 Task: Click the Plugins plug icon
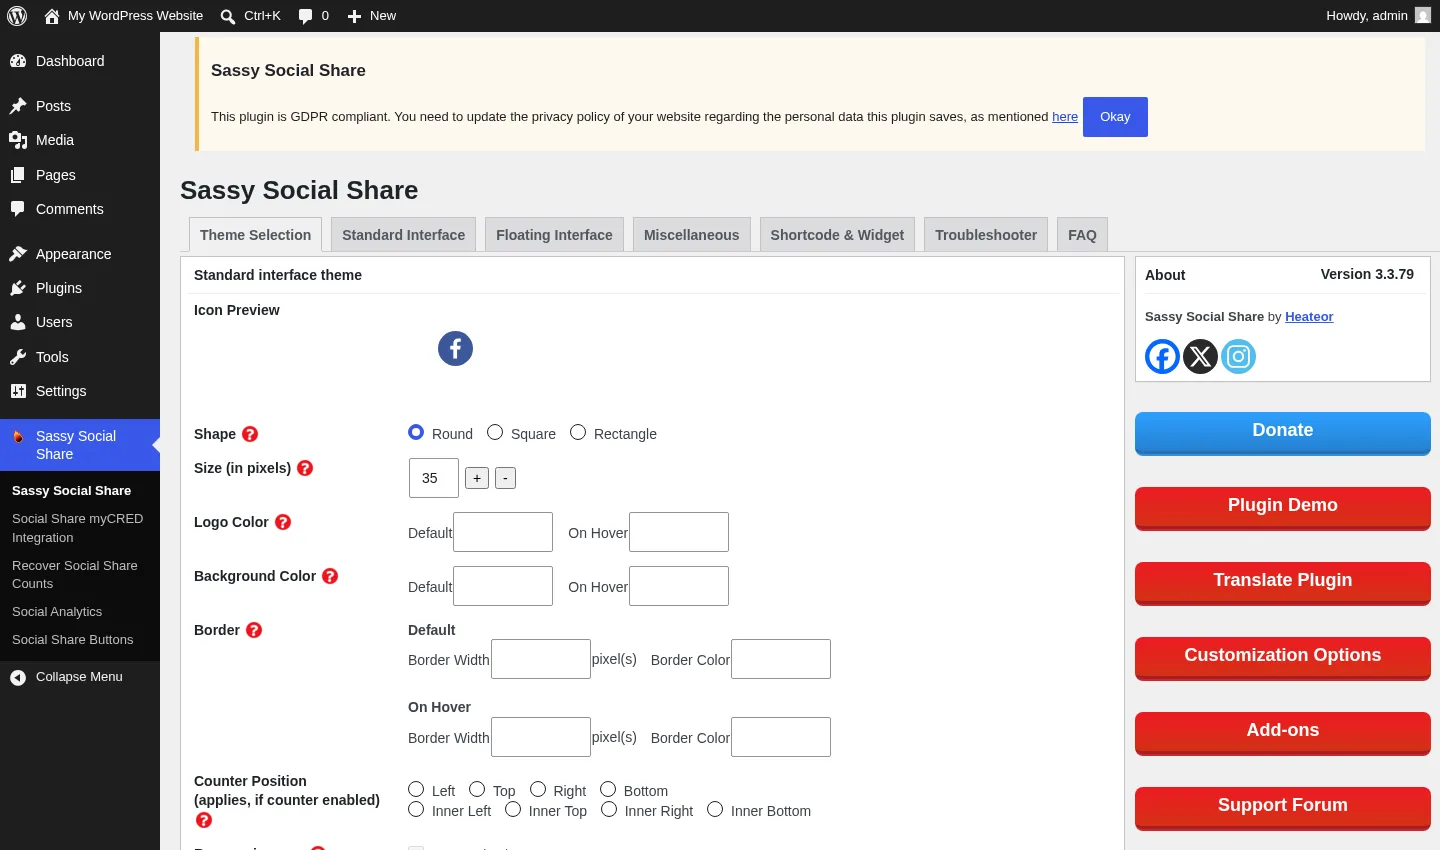18,288
